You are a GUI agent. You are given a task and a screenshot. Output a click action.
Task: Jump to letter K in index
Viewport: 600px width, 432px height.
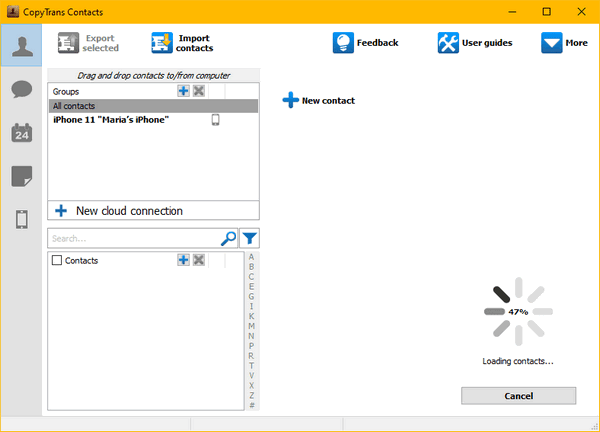[x=251, y=316]
